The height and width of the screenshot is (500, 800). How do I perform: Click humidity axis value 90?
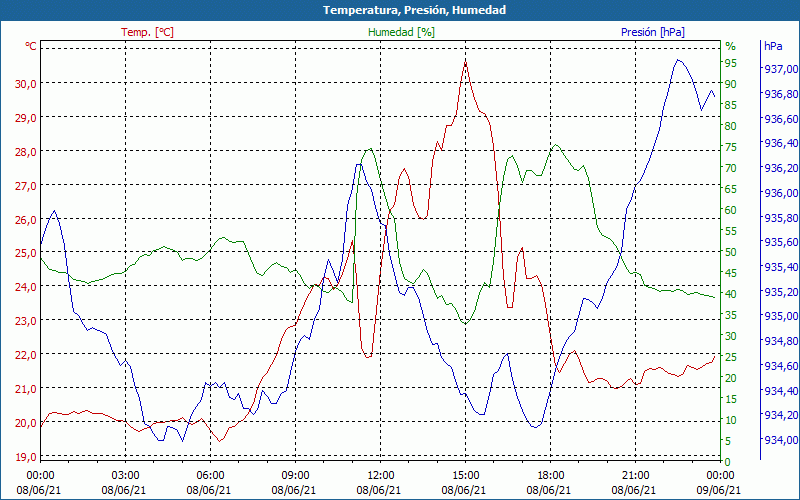tap(731, 84)
